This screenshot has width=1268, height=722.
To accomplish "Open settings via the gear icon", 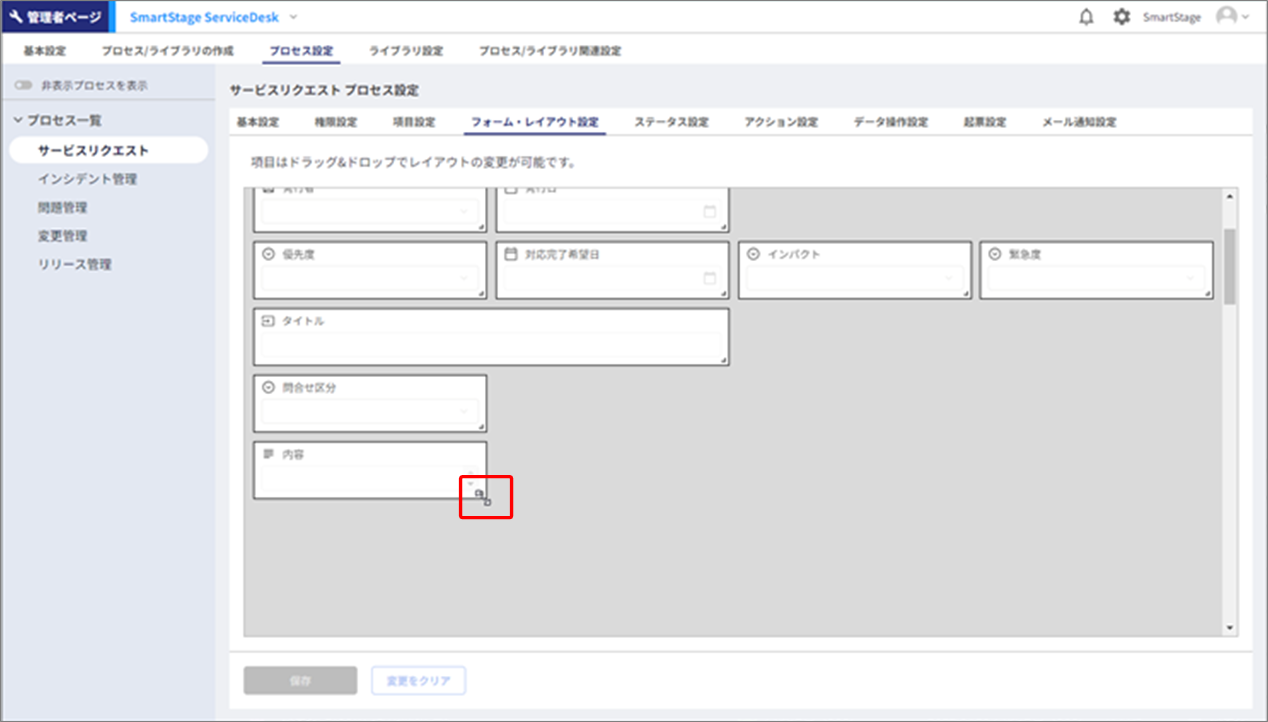I will 1122,17.
